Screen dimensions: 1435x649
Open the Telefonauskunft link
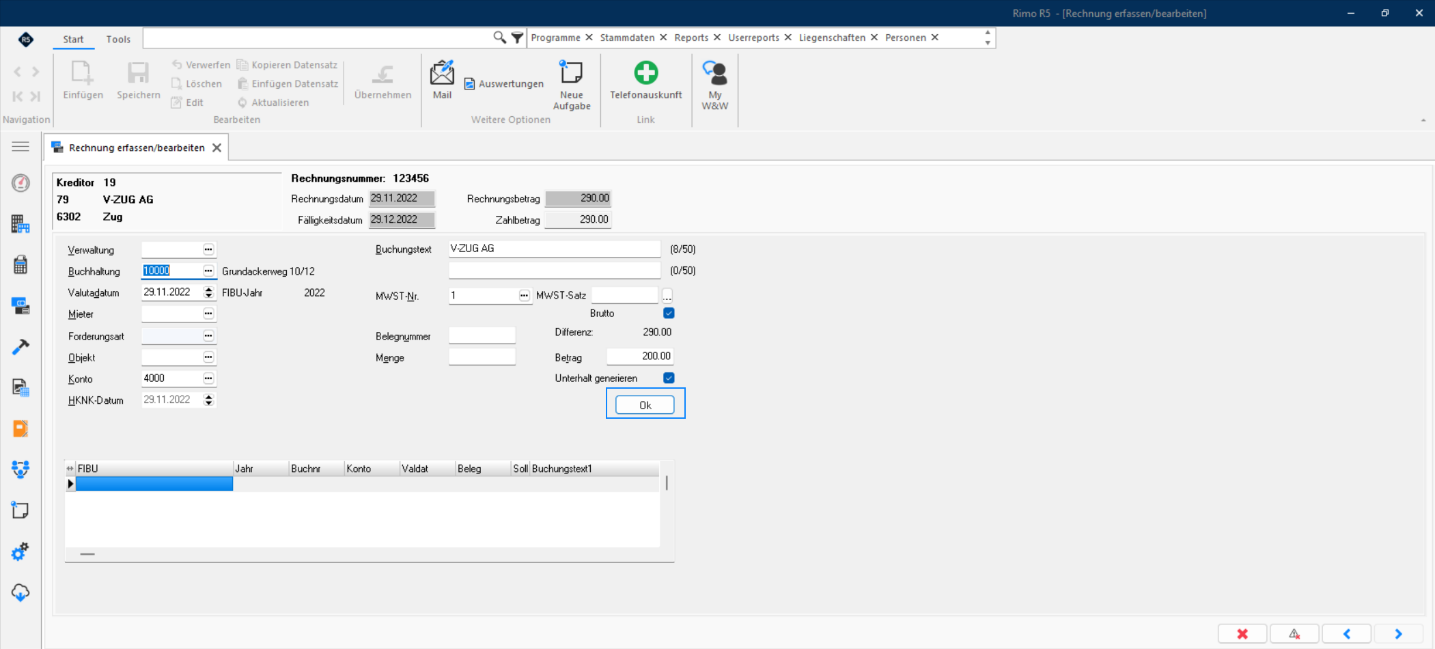tap(646, 80)
